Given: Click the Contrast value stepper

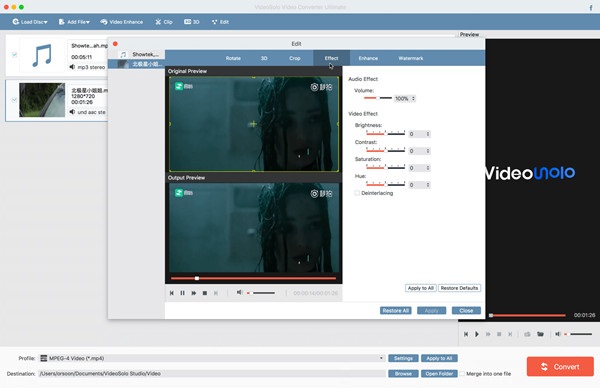Looking at the screenshot, I should point(428,151).
